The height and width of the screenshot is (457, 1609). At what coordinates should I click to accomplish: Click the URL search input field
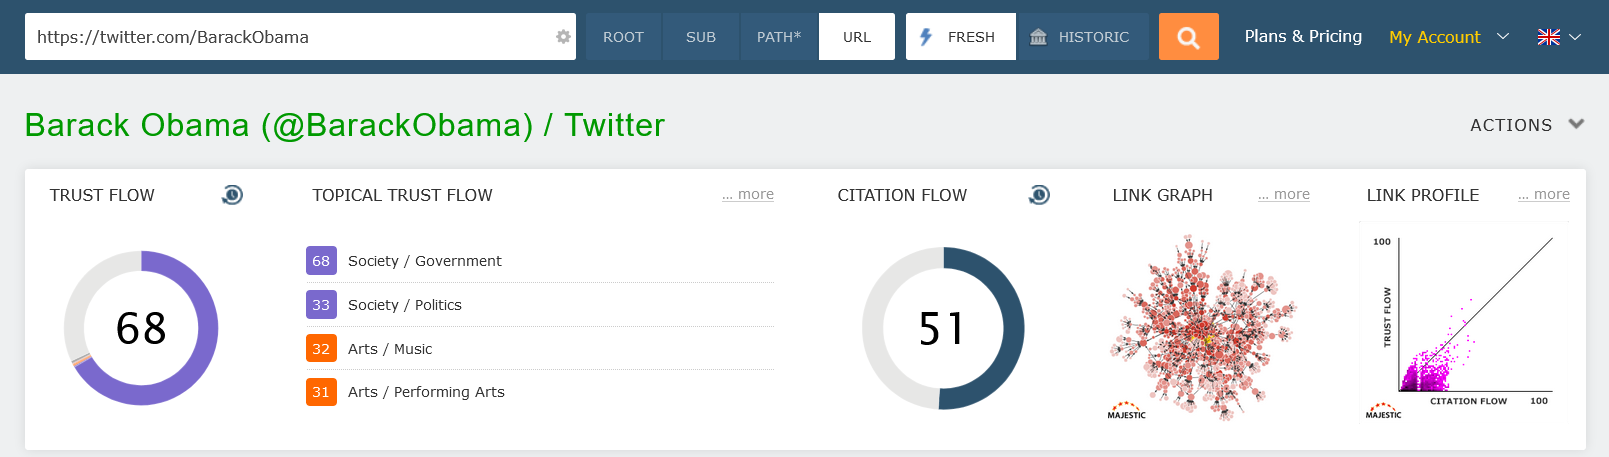[x=290, y=37]
